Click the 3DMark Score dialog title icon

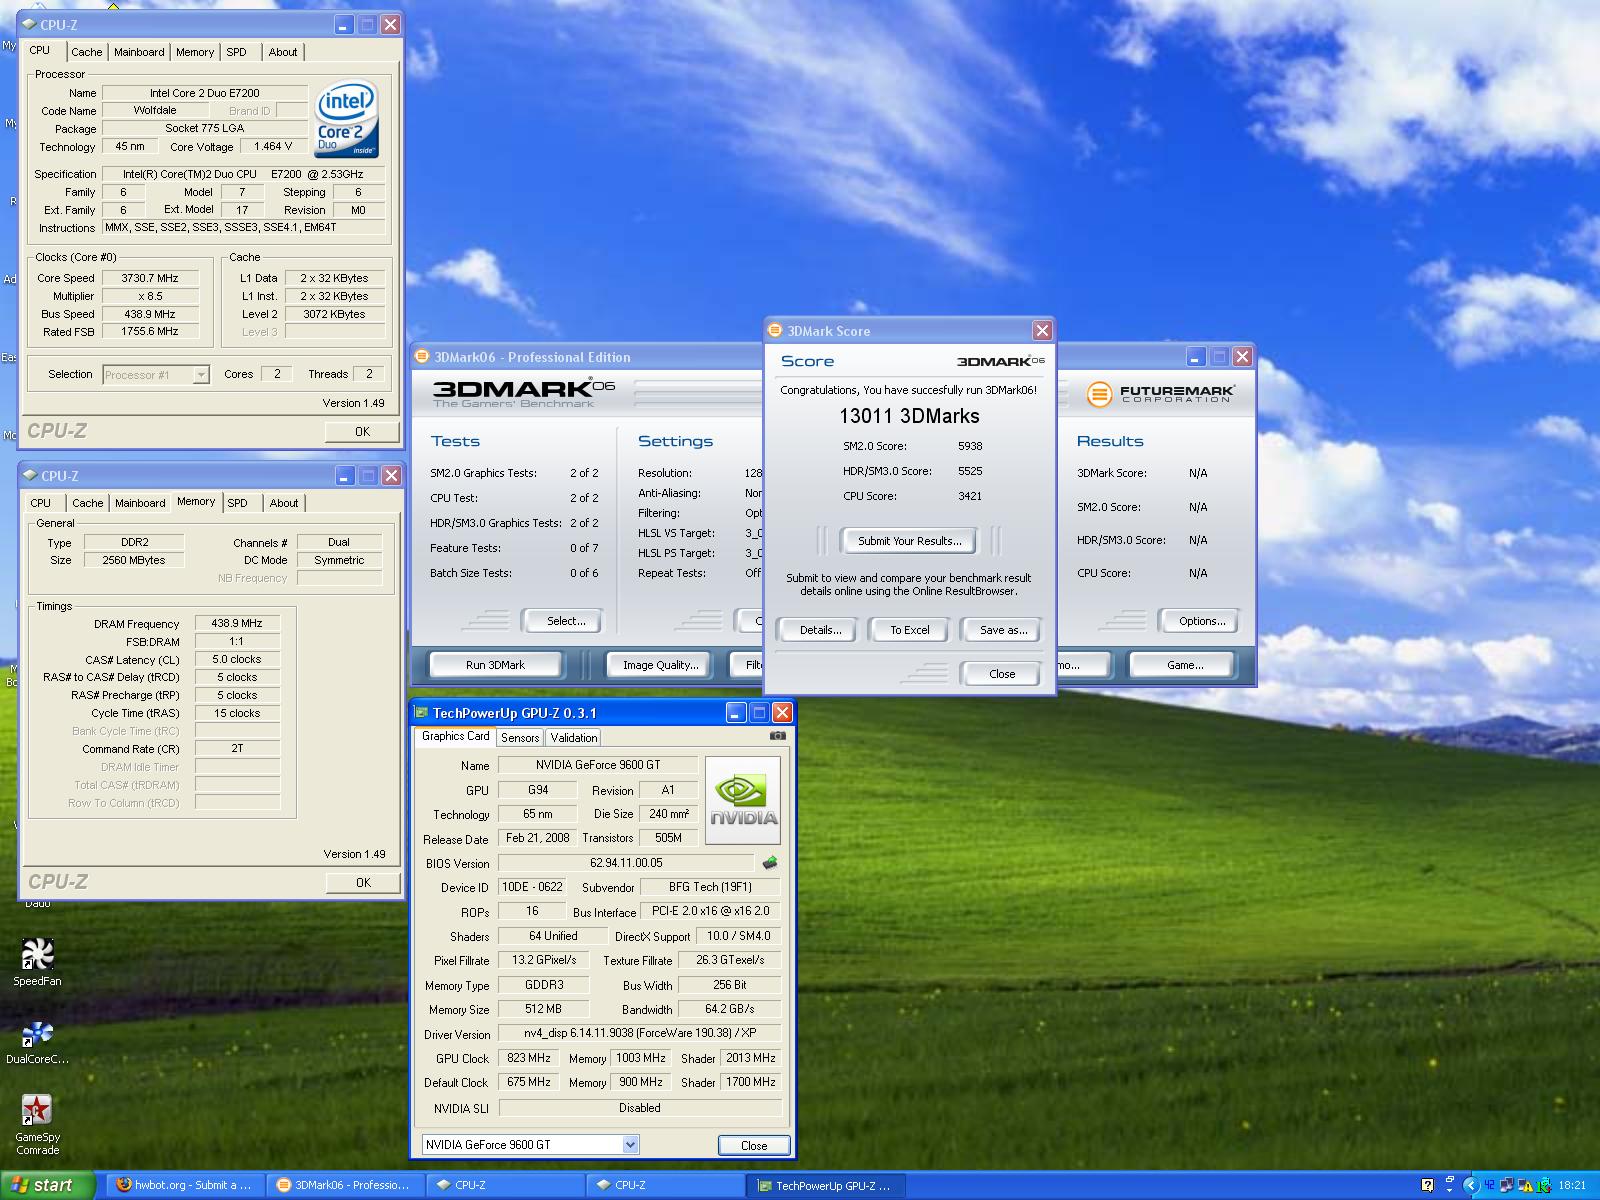tap(775, 330)
